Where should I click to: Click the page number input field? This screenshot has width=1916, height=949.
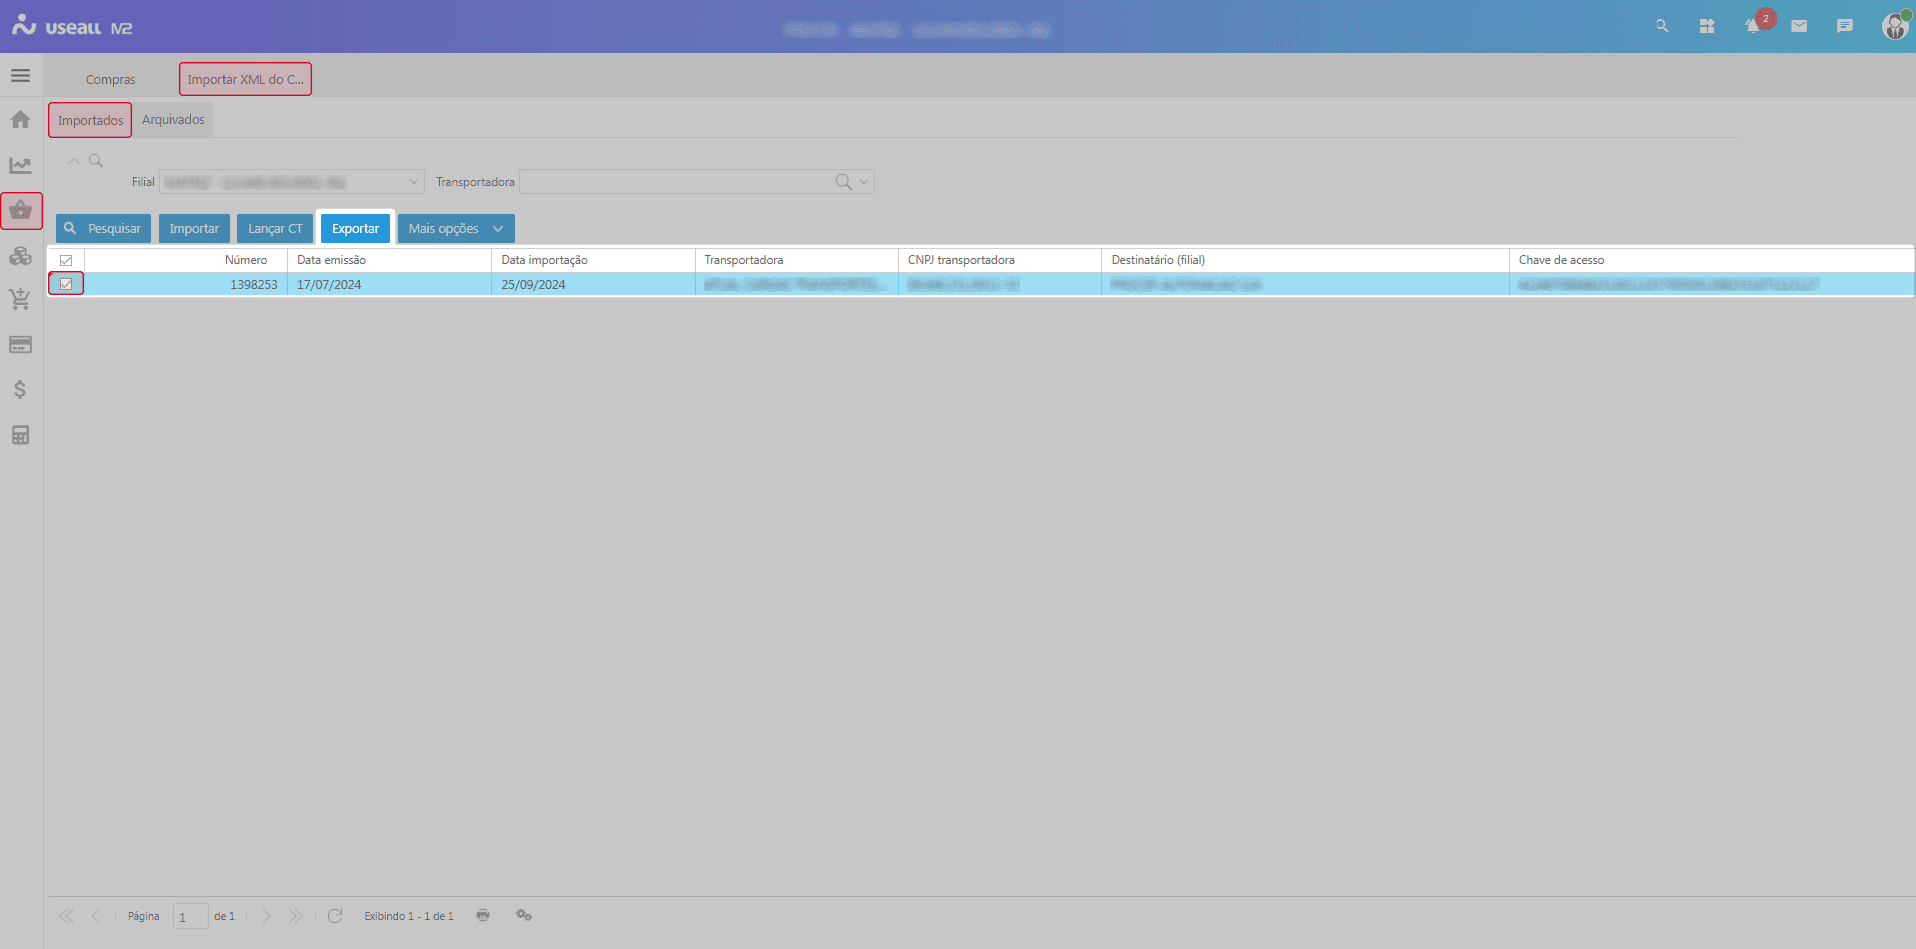(190, 916)
